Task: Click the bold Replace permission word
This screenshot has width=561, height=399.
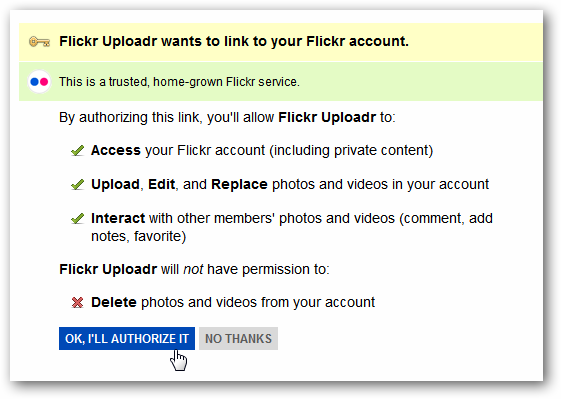Action: coord(239,185)
